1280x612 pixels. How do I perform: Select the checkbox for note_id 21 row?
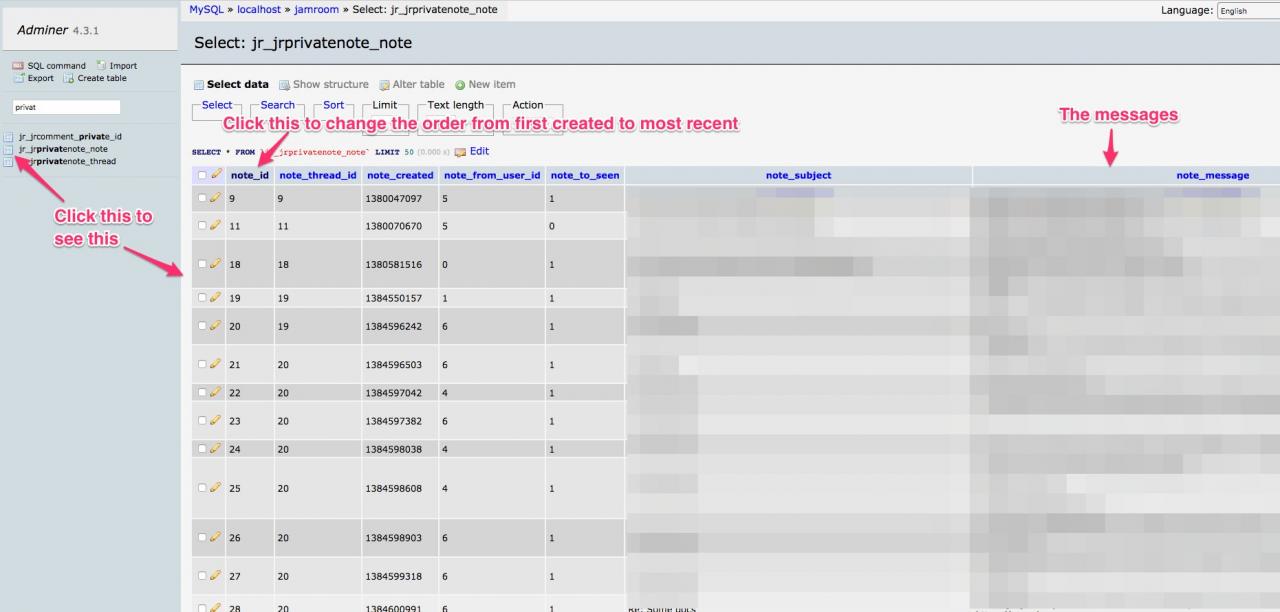(202, 365)
